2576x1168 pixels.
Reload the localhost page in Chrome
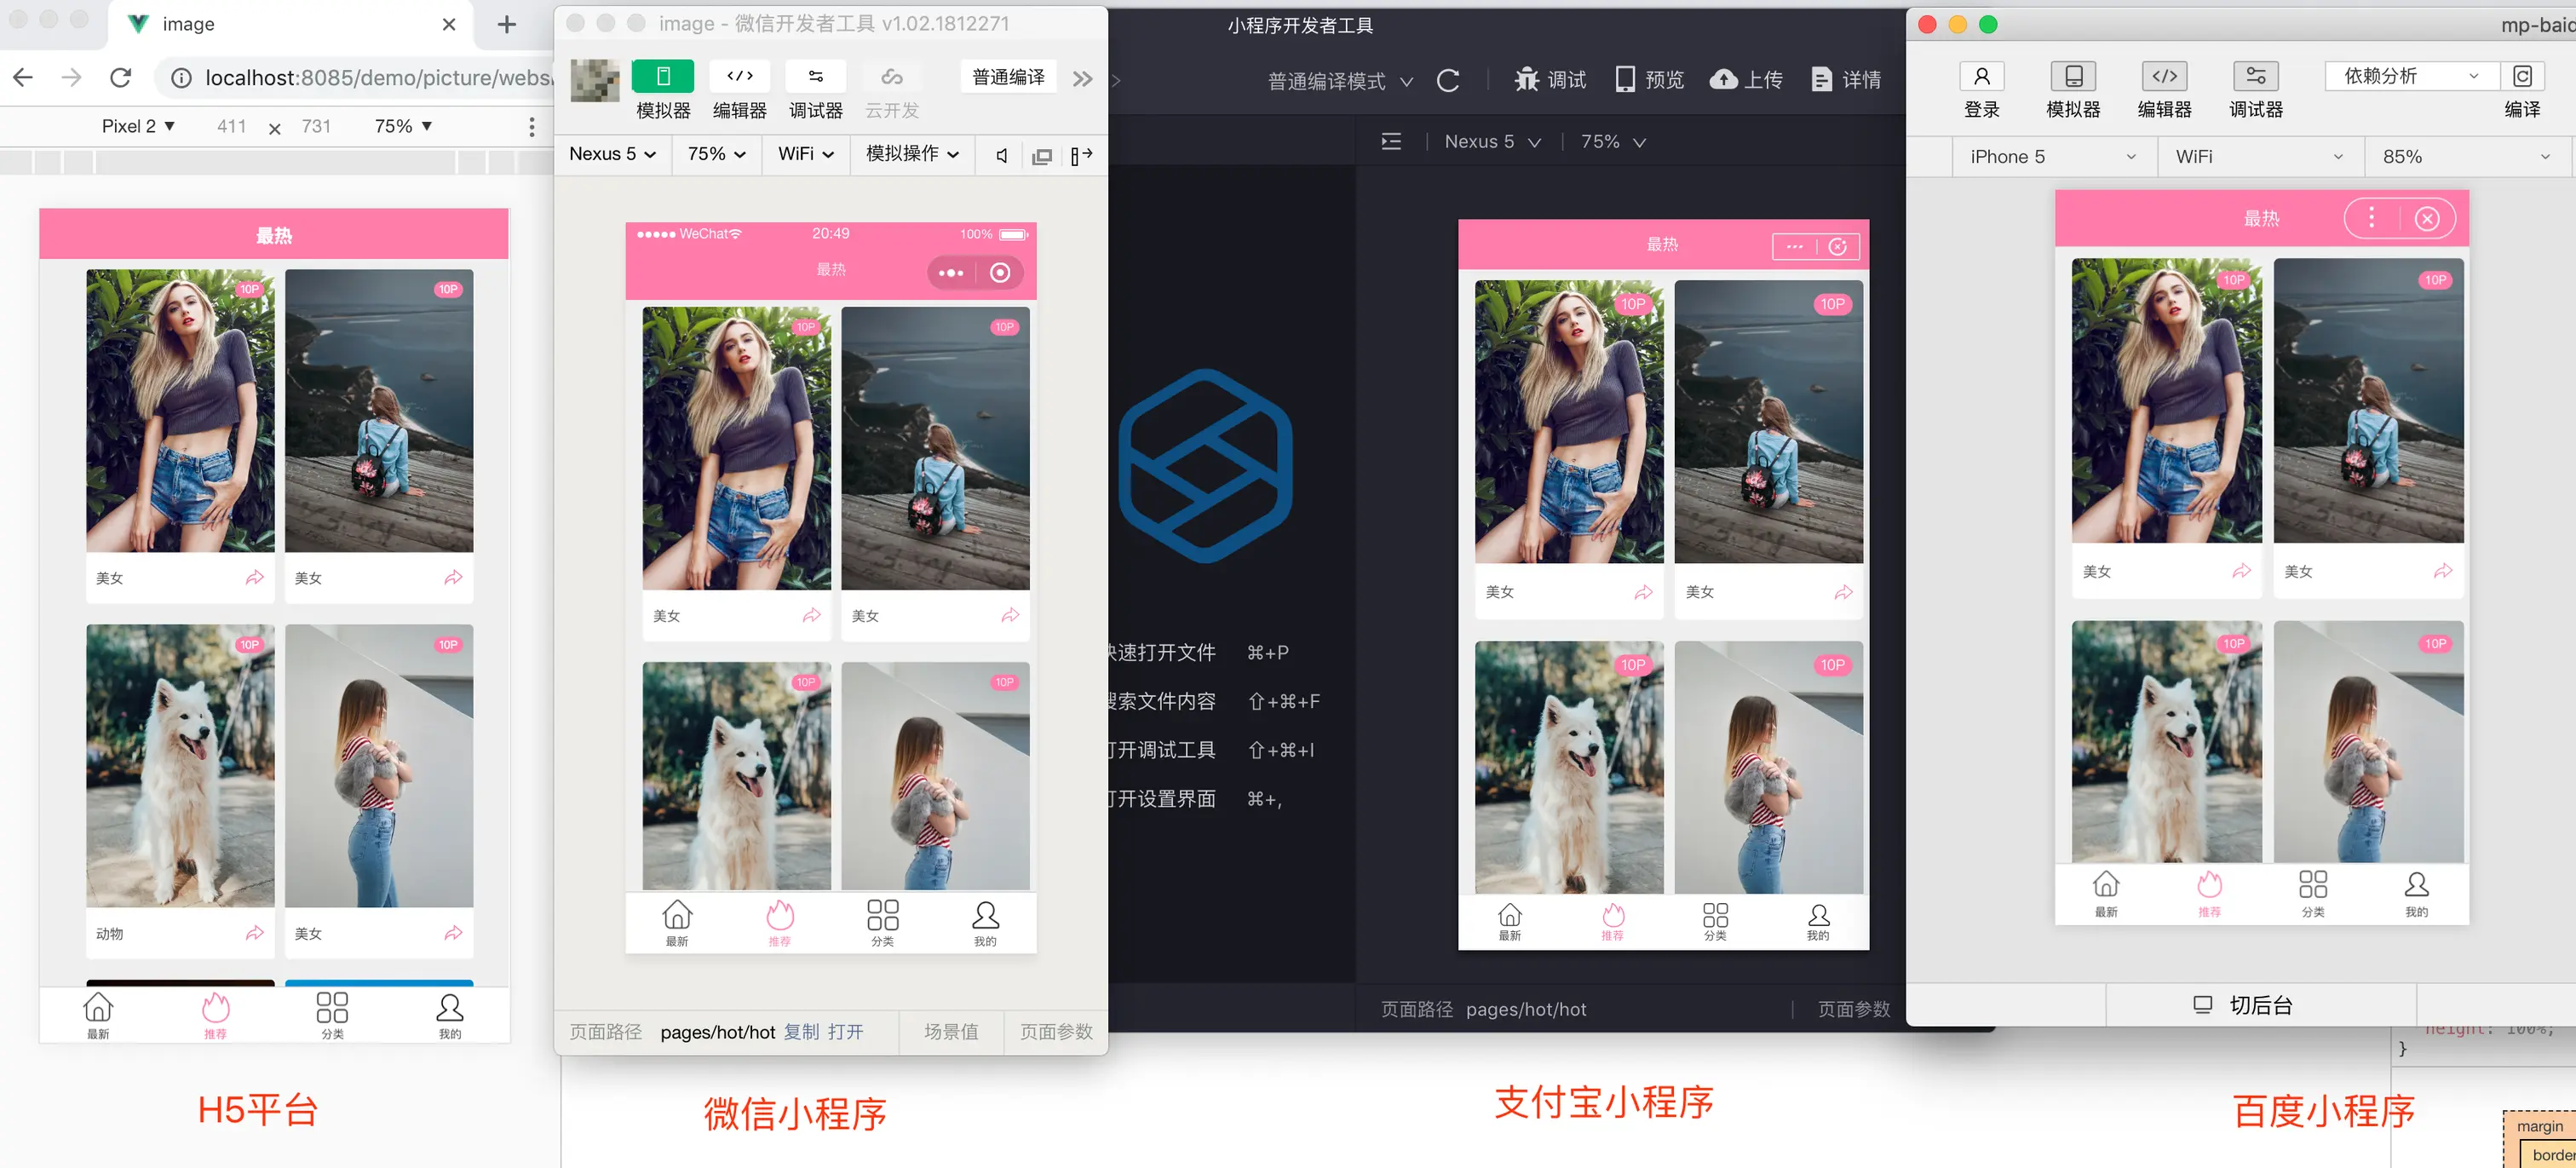(121, 77)
